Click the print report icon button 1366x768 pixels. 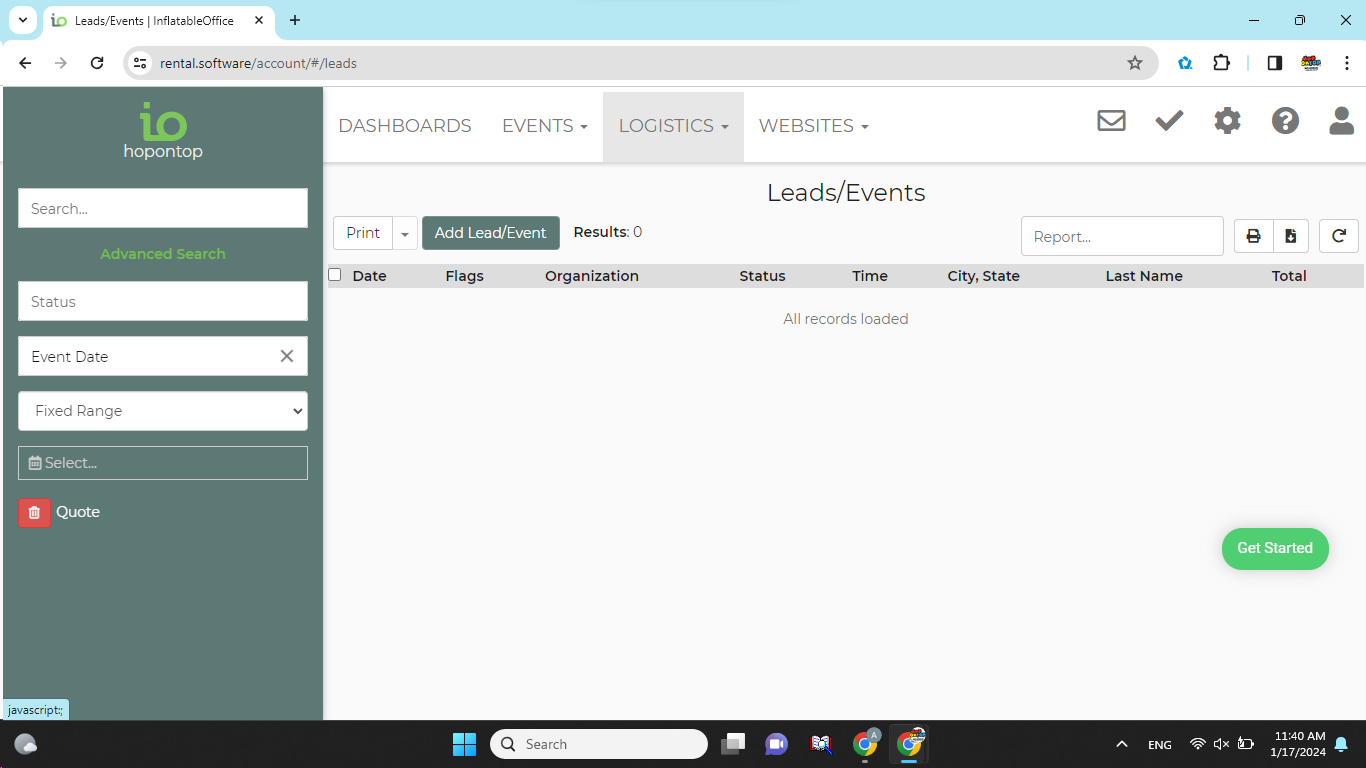(1253, 236)
